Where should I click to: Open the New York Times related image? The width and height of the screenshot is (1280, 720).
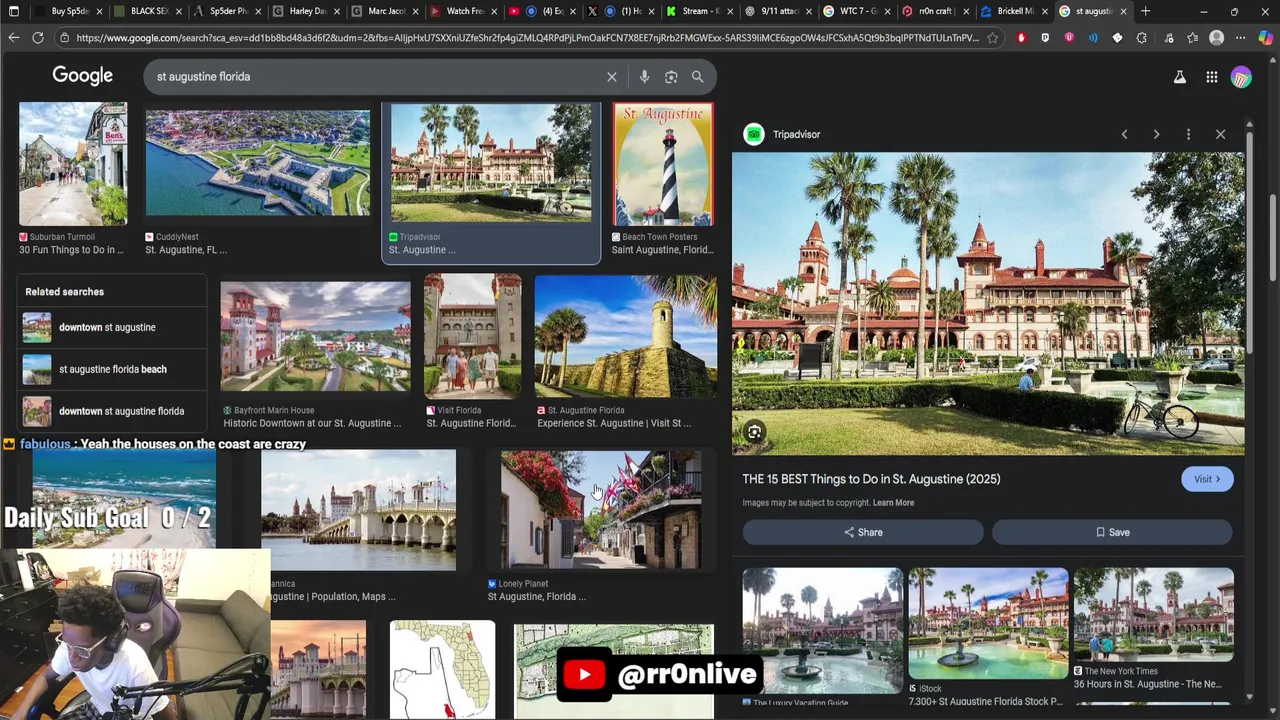[x=1153, y=614]
